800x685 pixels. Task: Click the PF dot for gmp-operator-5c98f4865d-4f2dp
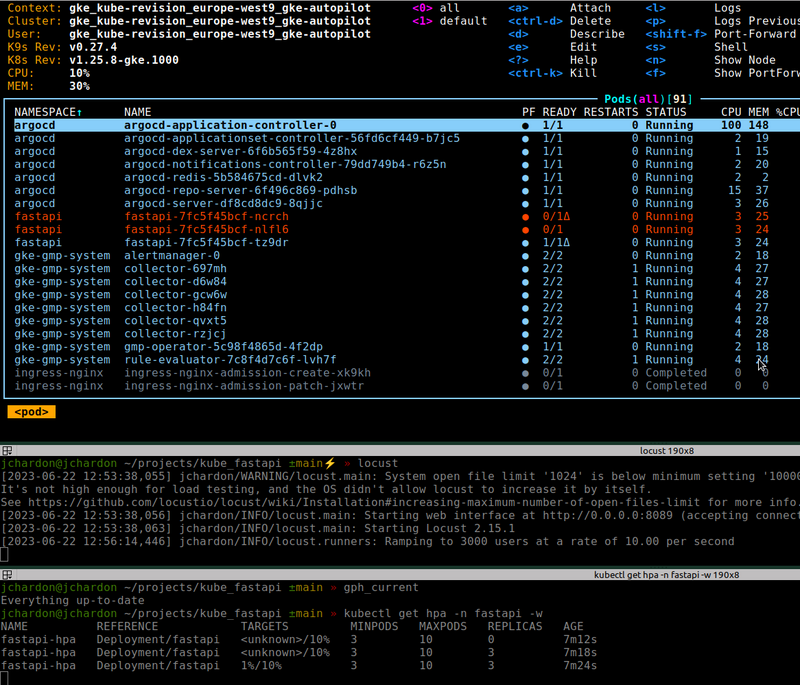click(526, 347)
